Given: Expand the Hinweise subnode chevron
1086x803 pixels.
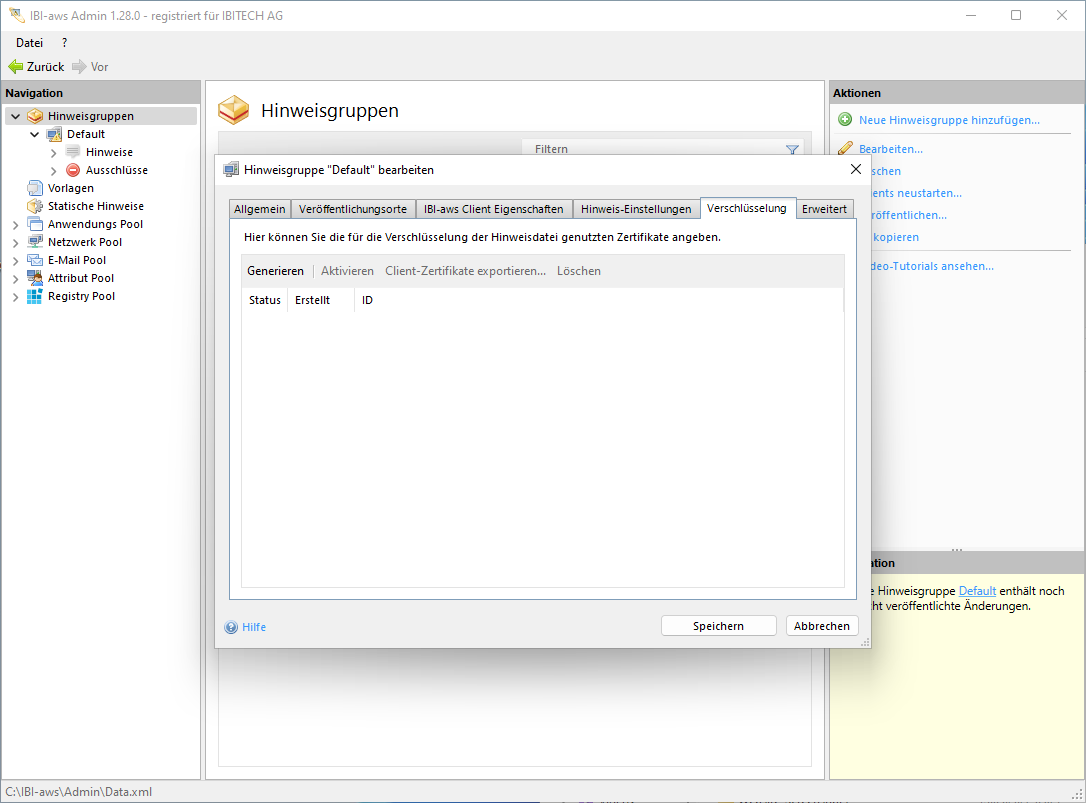Looking at the screenshot, I should [x=53, y=152].
